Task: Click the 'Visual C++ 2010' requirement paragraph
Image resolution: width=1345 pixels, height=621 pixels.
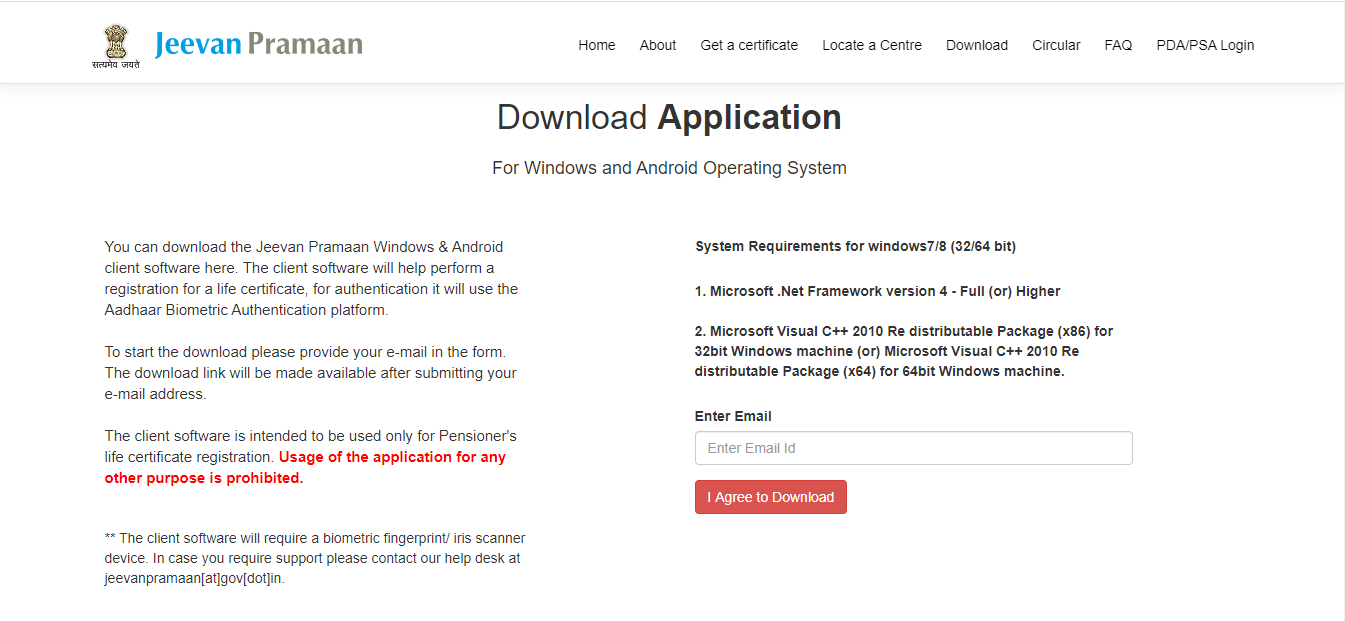Action: (x=904, y=351)
